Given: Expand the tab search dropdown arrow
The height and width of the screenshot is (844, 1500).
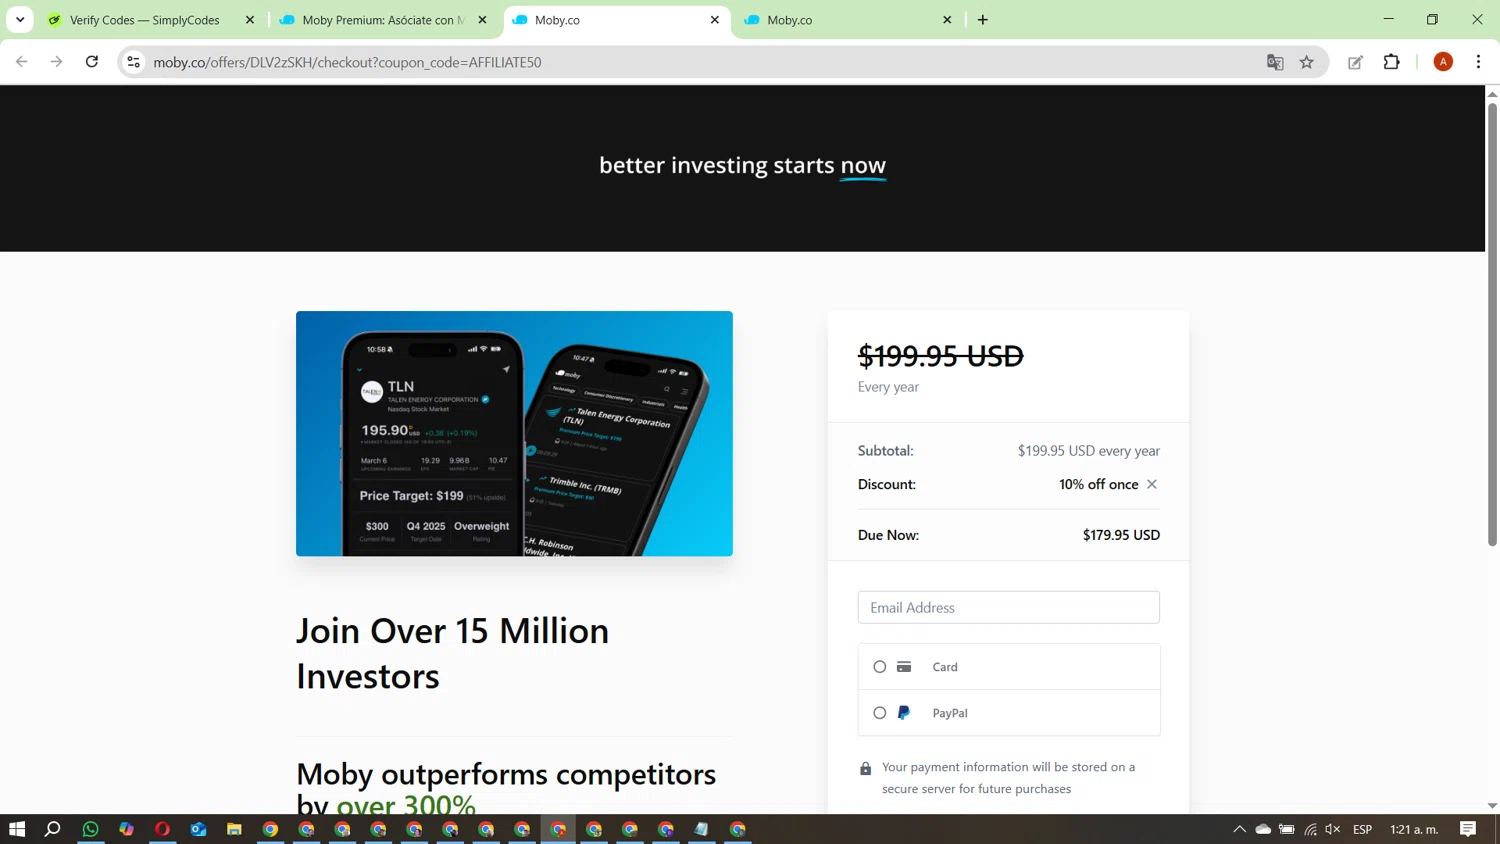Looking at the screenshot, I should coord(20,20).
